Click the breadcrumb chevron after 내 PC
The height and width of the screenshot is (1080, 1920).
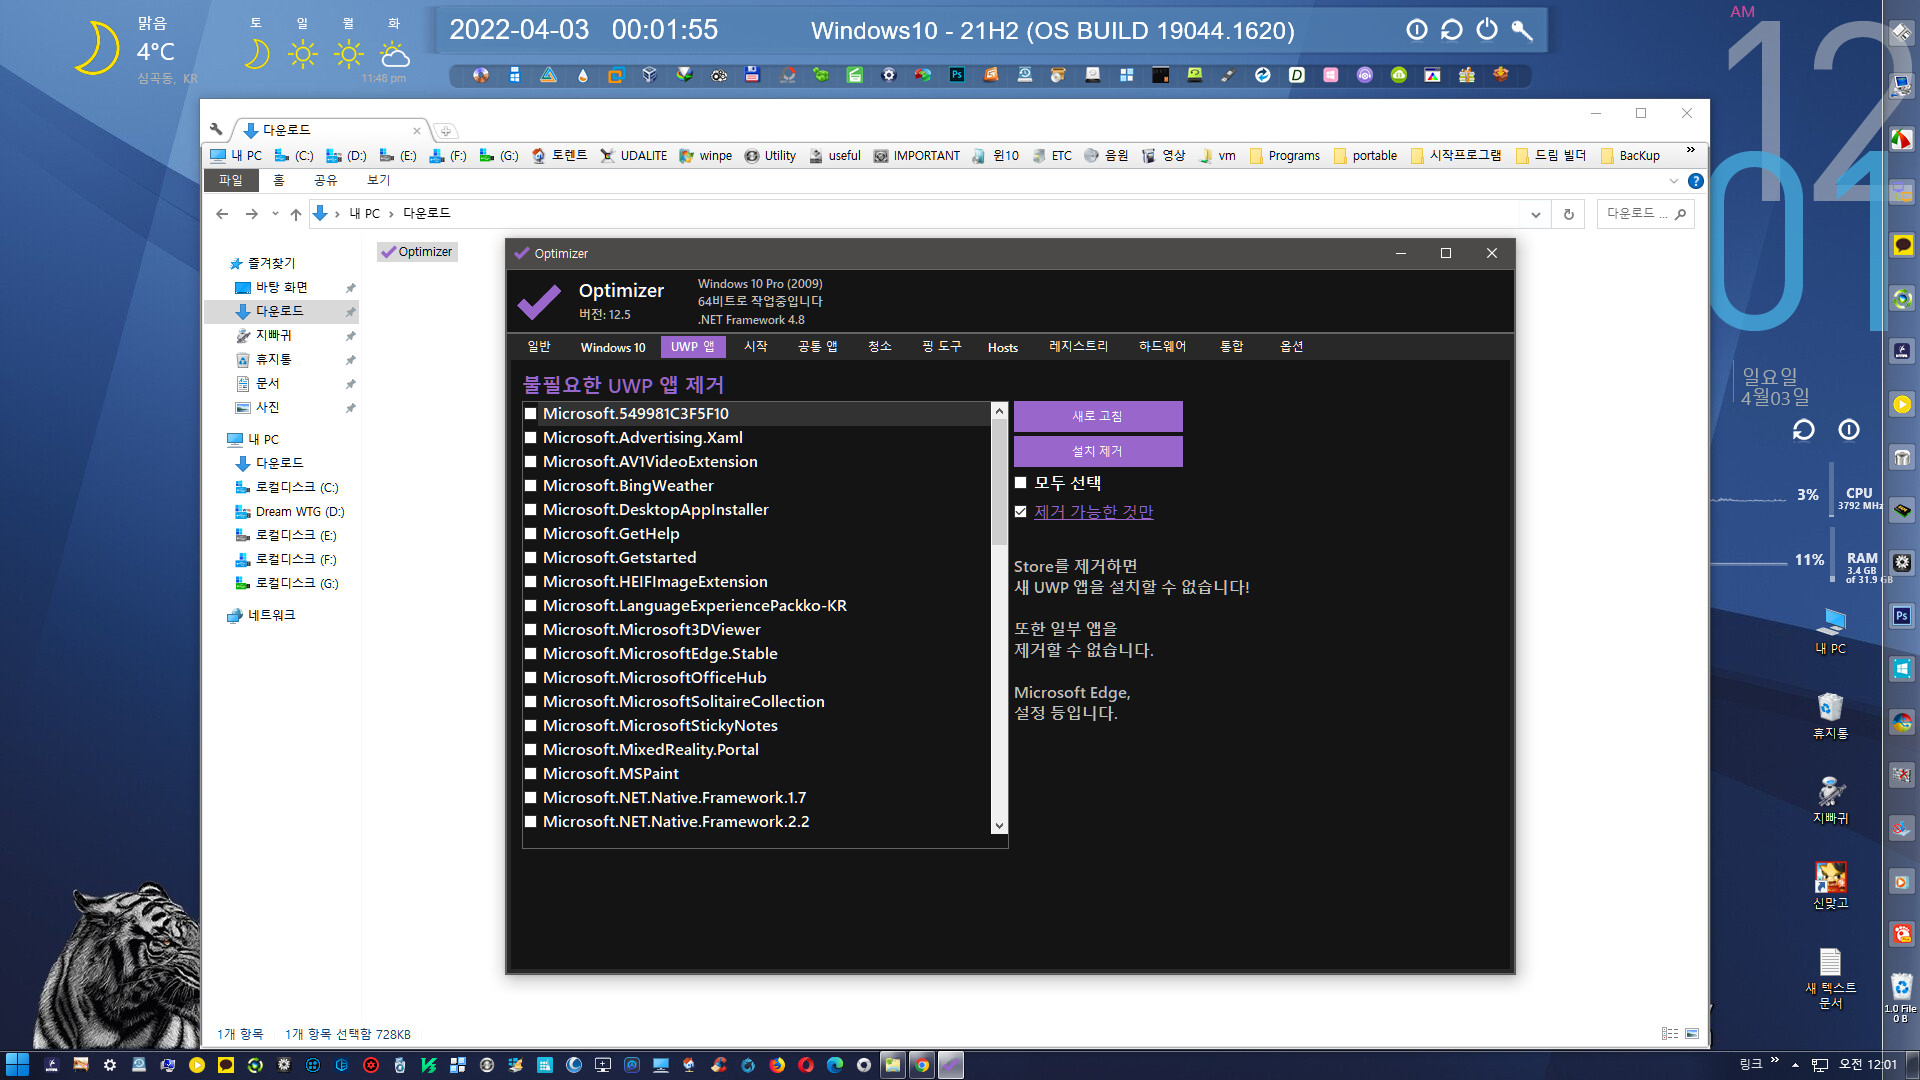[x=391, y=214]
